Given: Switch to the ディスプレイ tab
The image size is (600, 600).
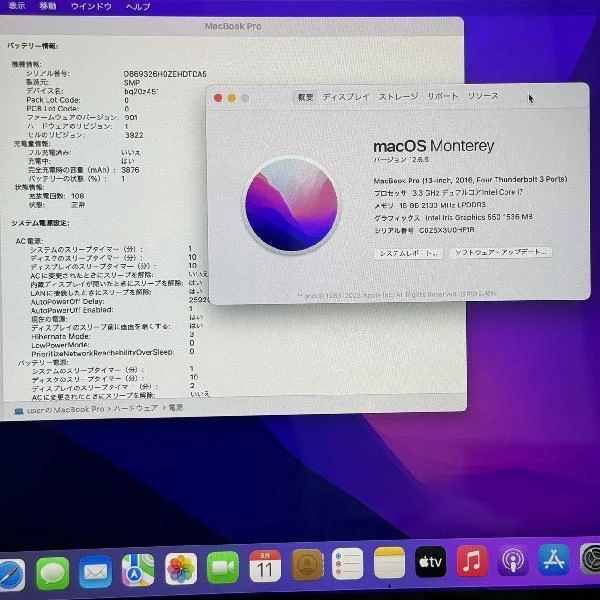Looking at the screenshot, I should coord(346,97).
